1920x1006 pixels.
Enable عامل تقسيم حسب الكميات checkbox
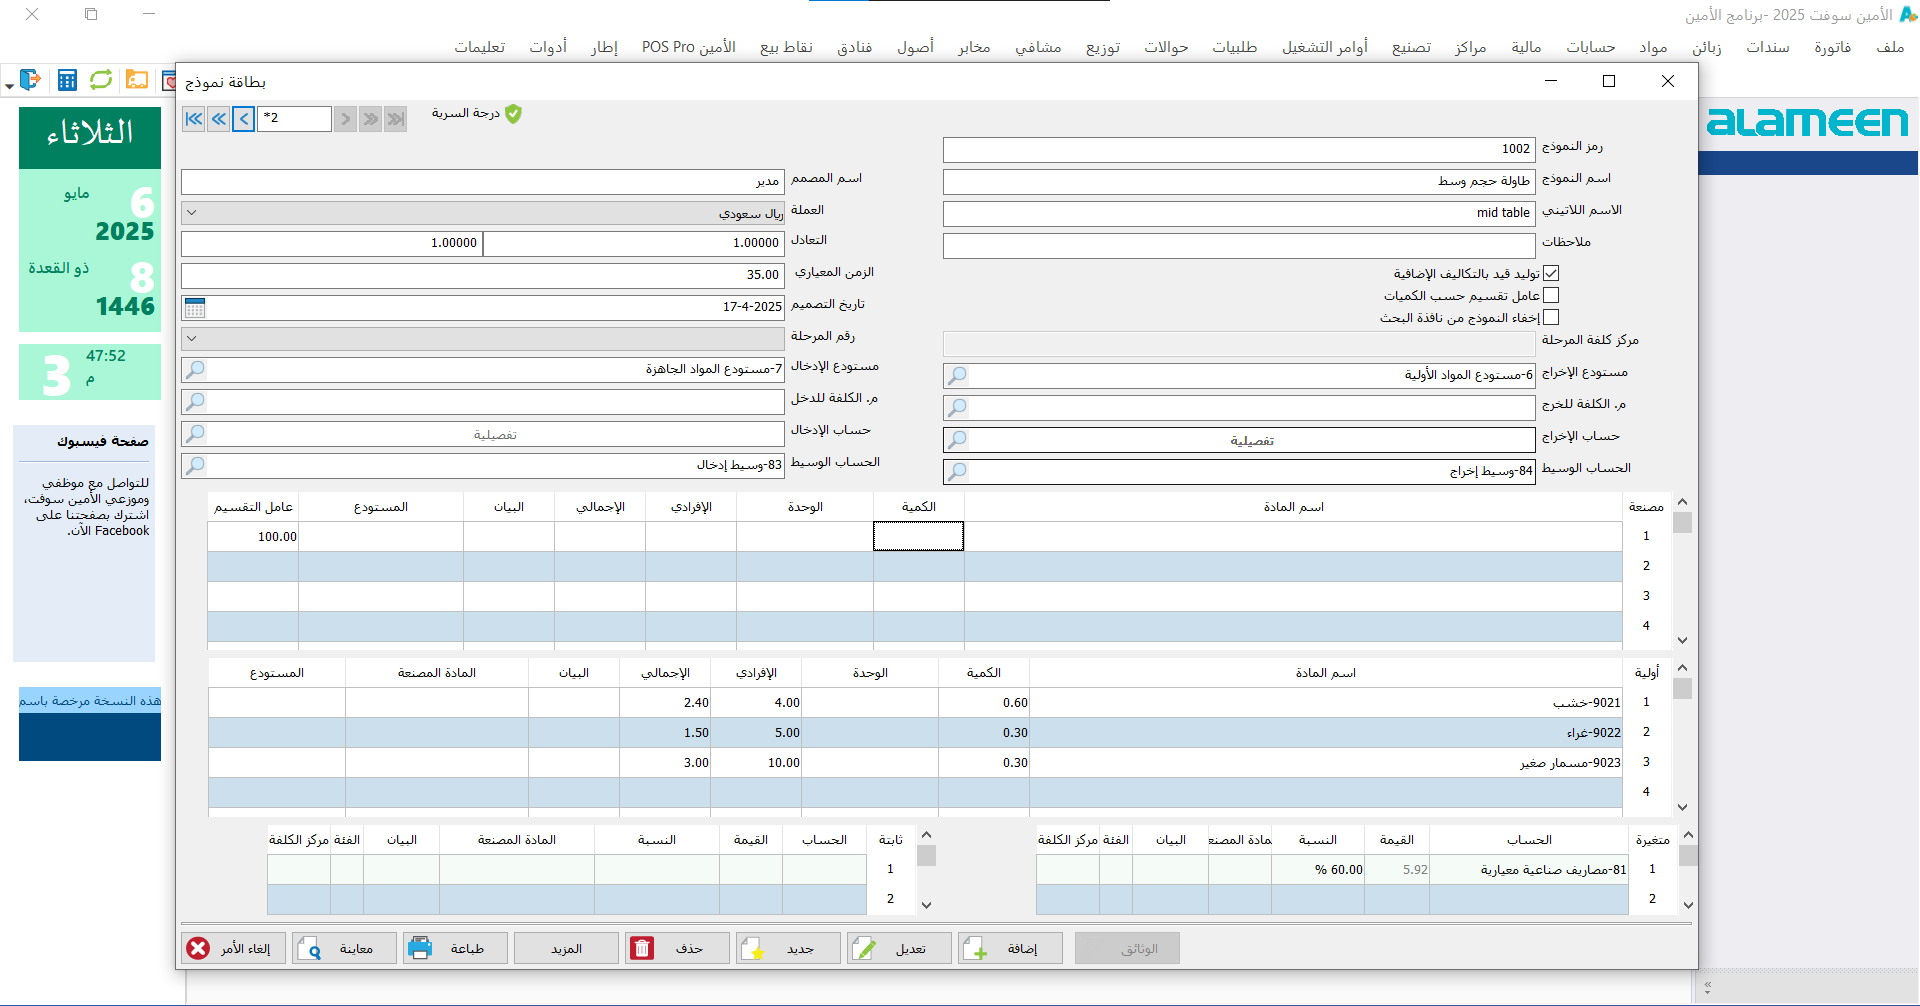click(1551, 295)
